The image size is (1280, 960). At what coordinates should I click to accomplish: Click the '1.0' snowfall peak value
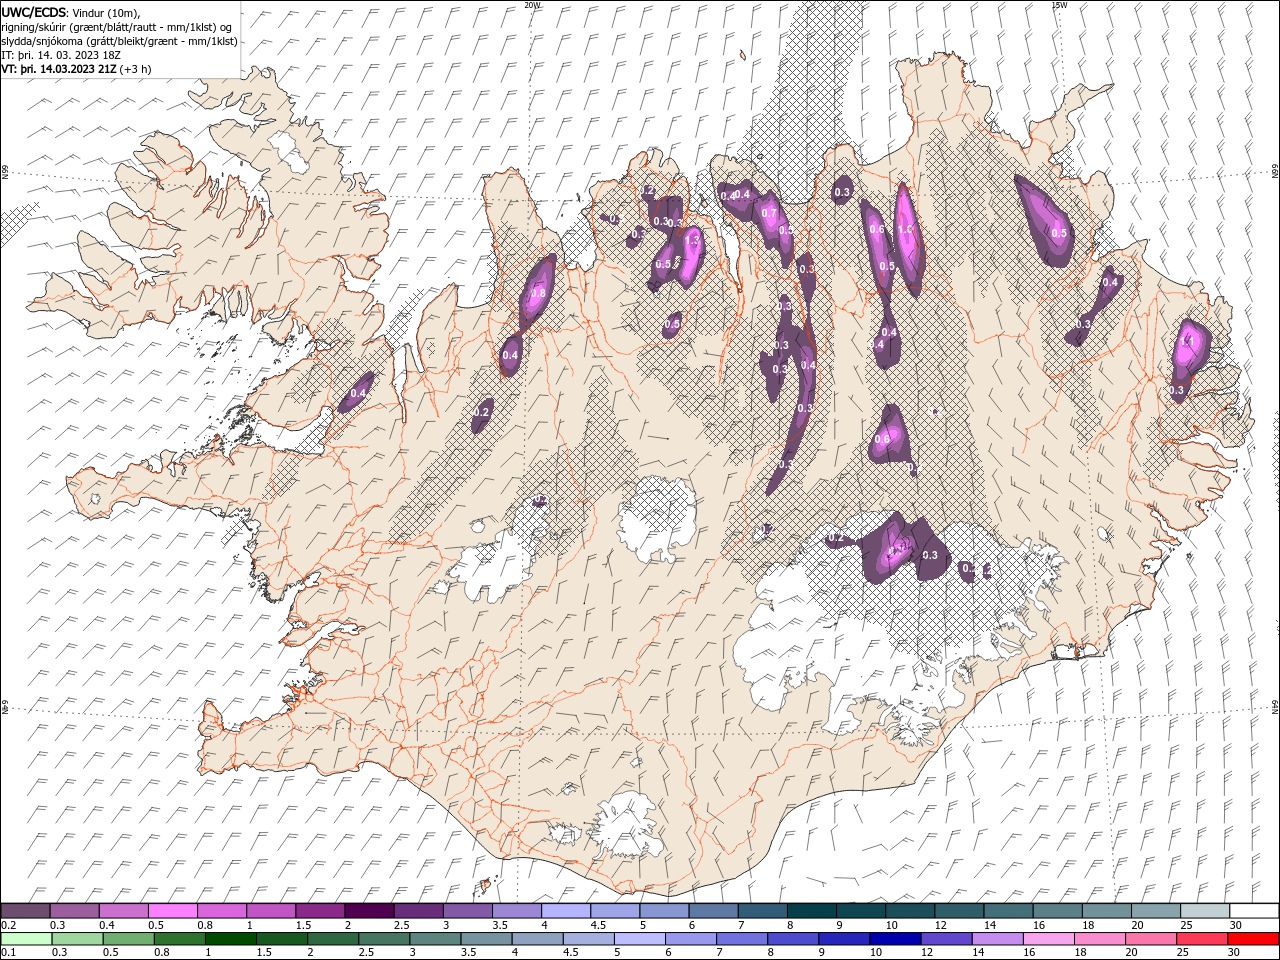[x=905, y=230]
